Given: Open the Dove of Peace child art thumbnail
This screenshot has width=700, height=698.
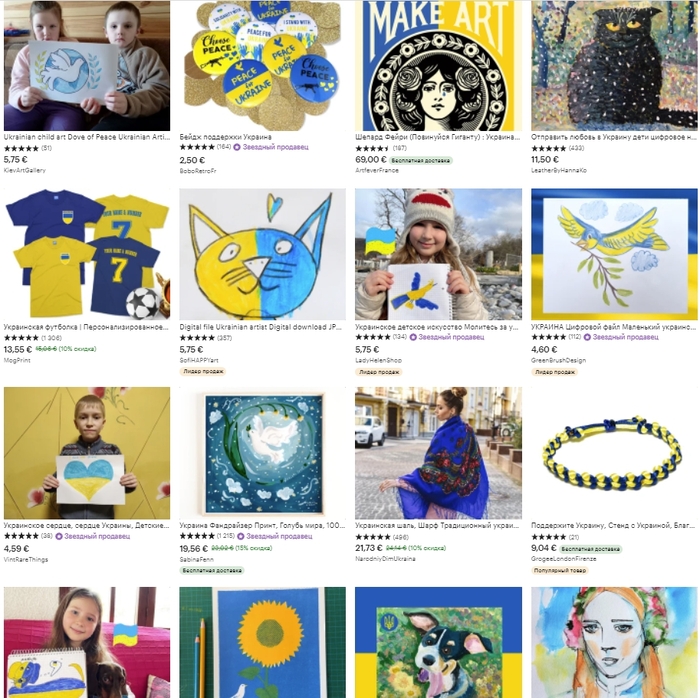Looking at the screenshot, I should click(x=87, y=66).
